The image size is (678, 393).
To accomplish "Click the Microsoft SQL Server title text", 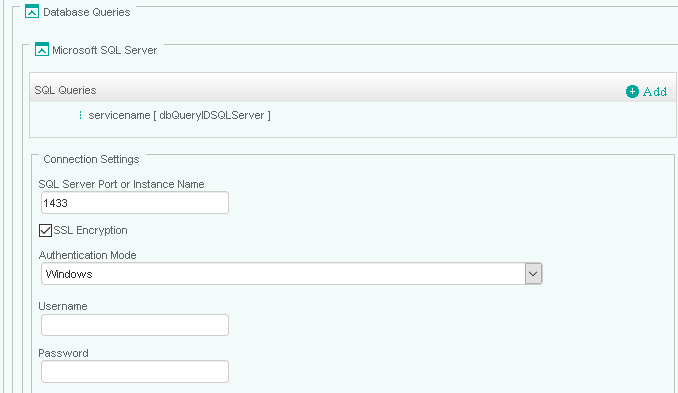I will coord(105,50).
